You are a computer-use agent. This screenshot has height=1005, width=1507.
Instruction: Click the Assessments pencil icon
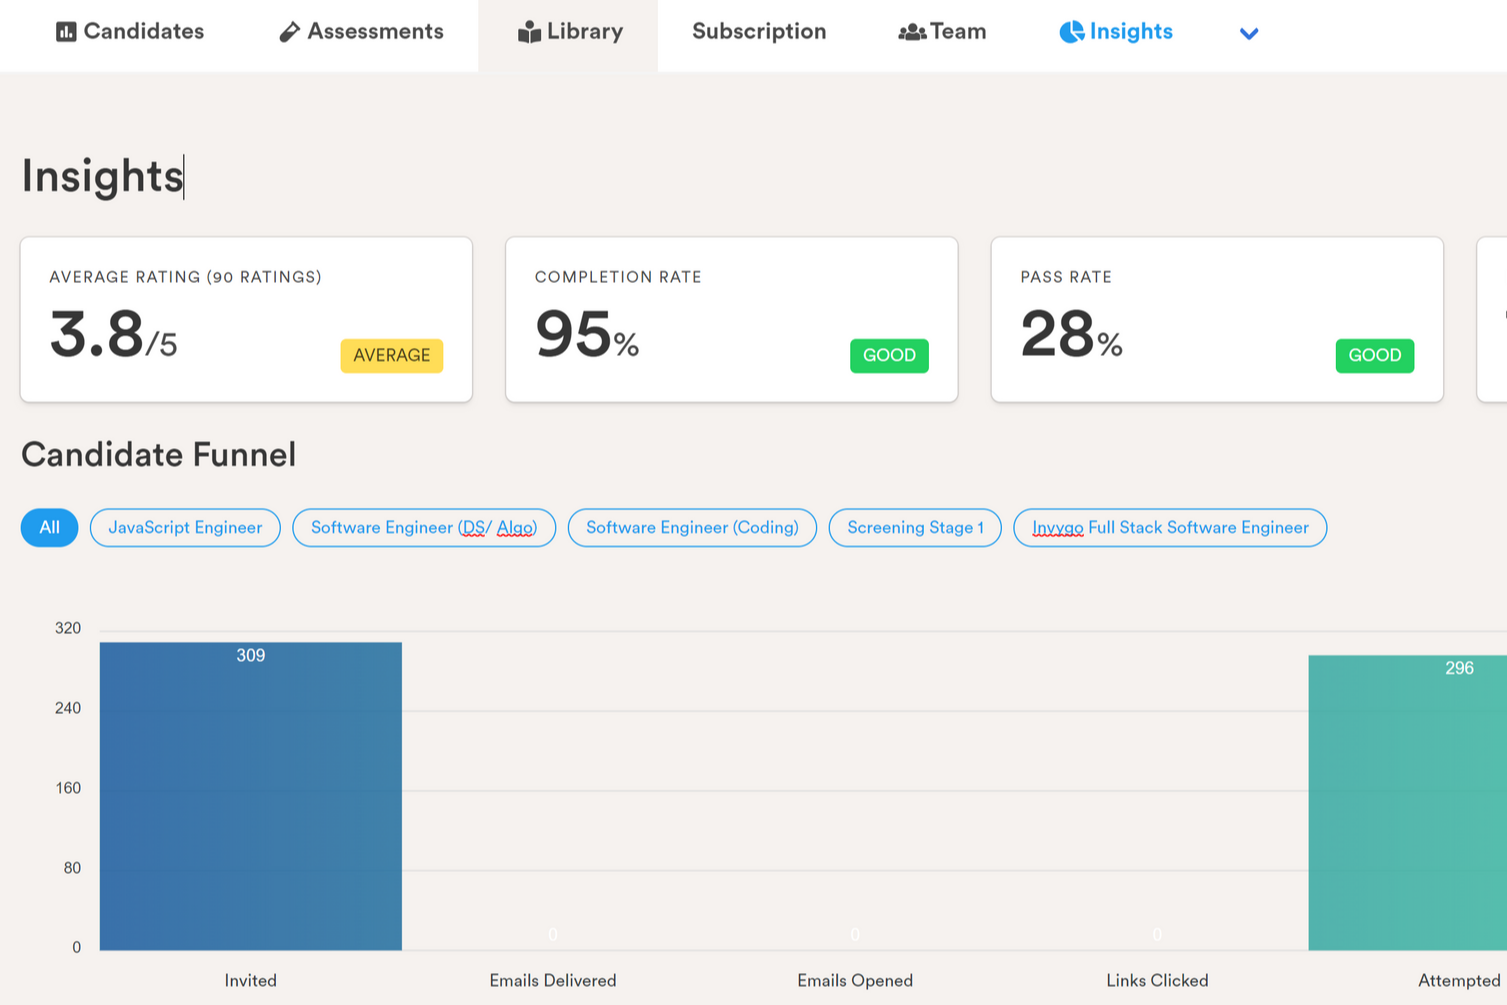288,31
